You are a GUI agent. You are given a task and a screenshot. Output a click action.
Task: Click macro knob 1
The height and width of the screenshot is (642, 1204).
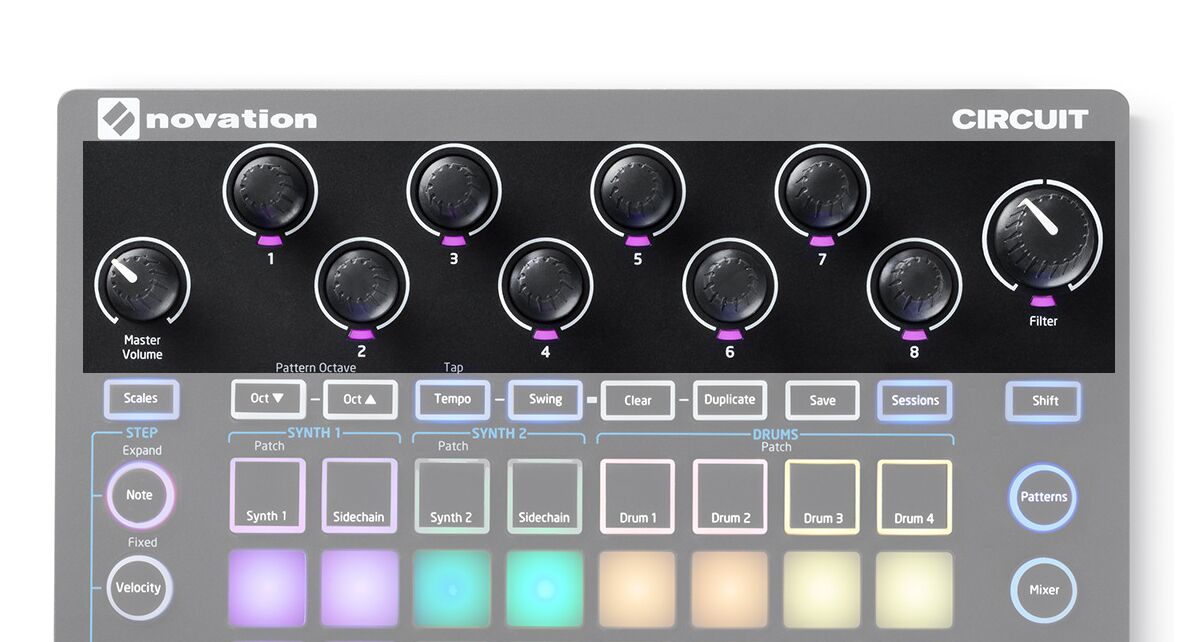(270, 191)
